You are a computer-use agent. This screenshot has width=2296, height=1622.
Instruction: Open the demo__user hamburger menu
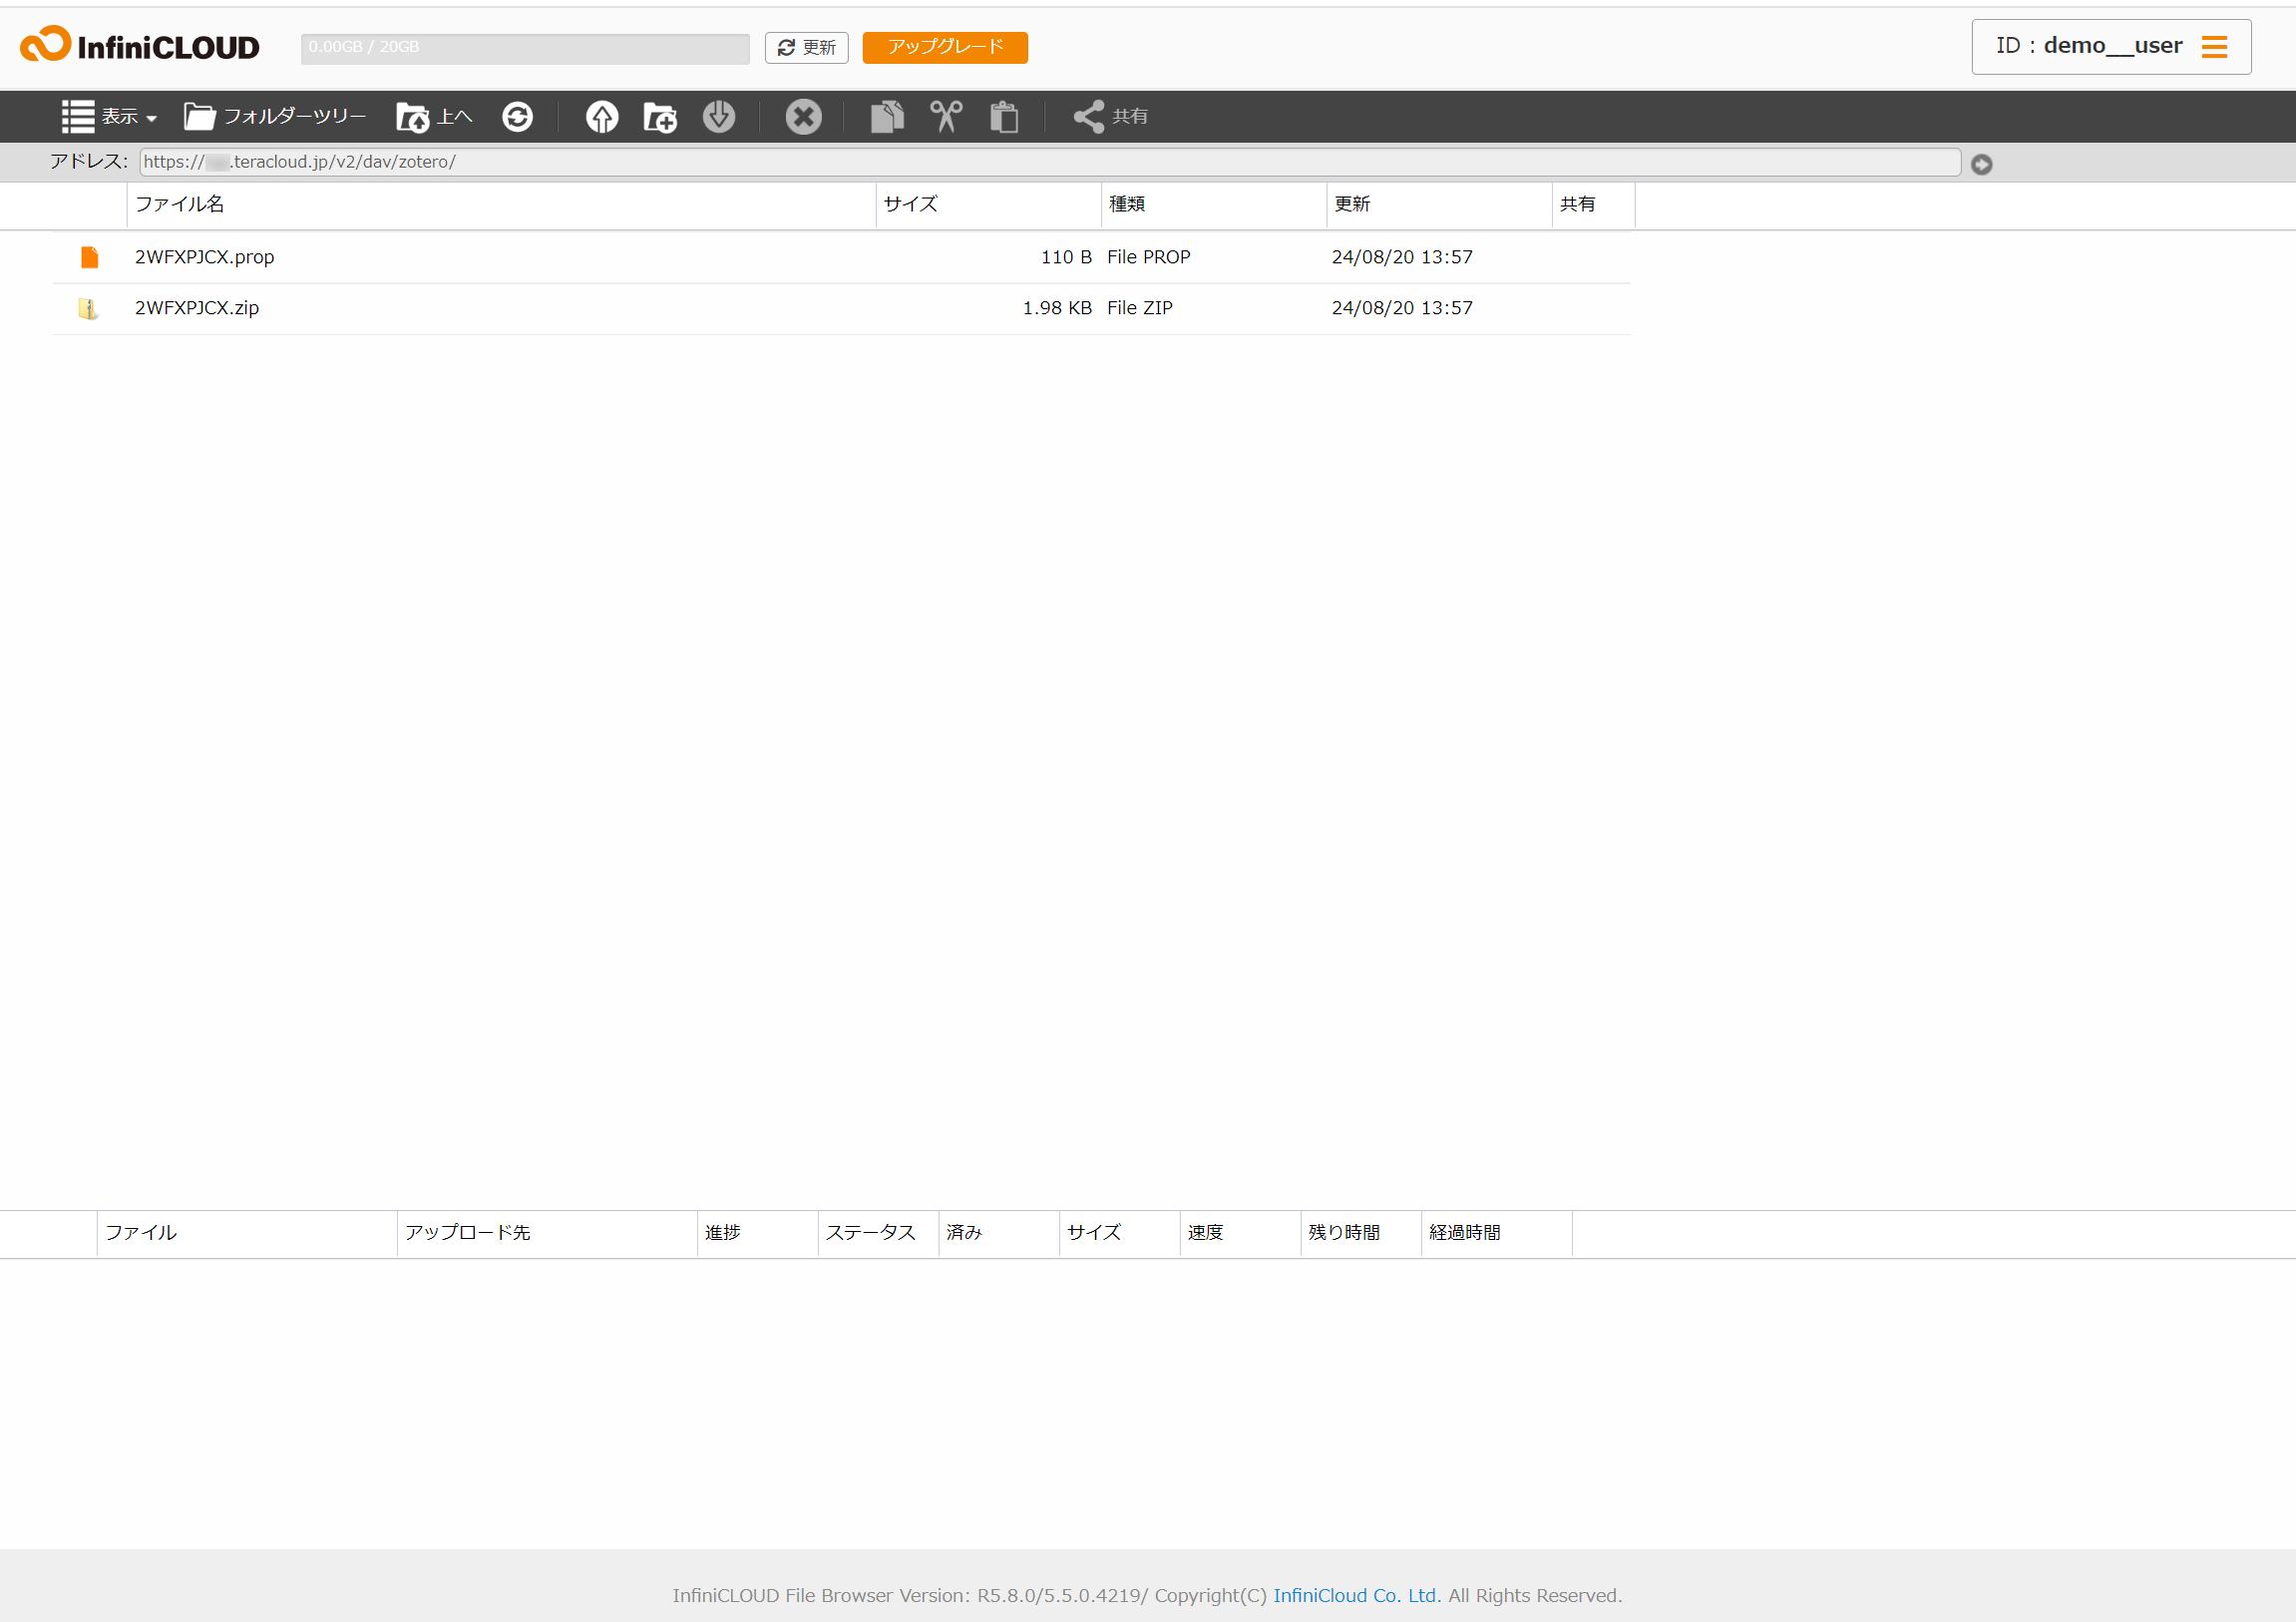(2214, 47)
